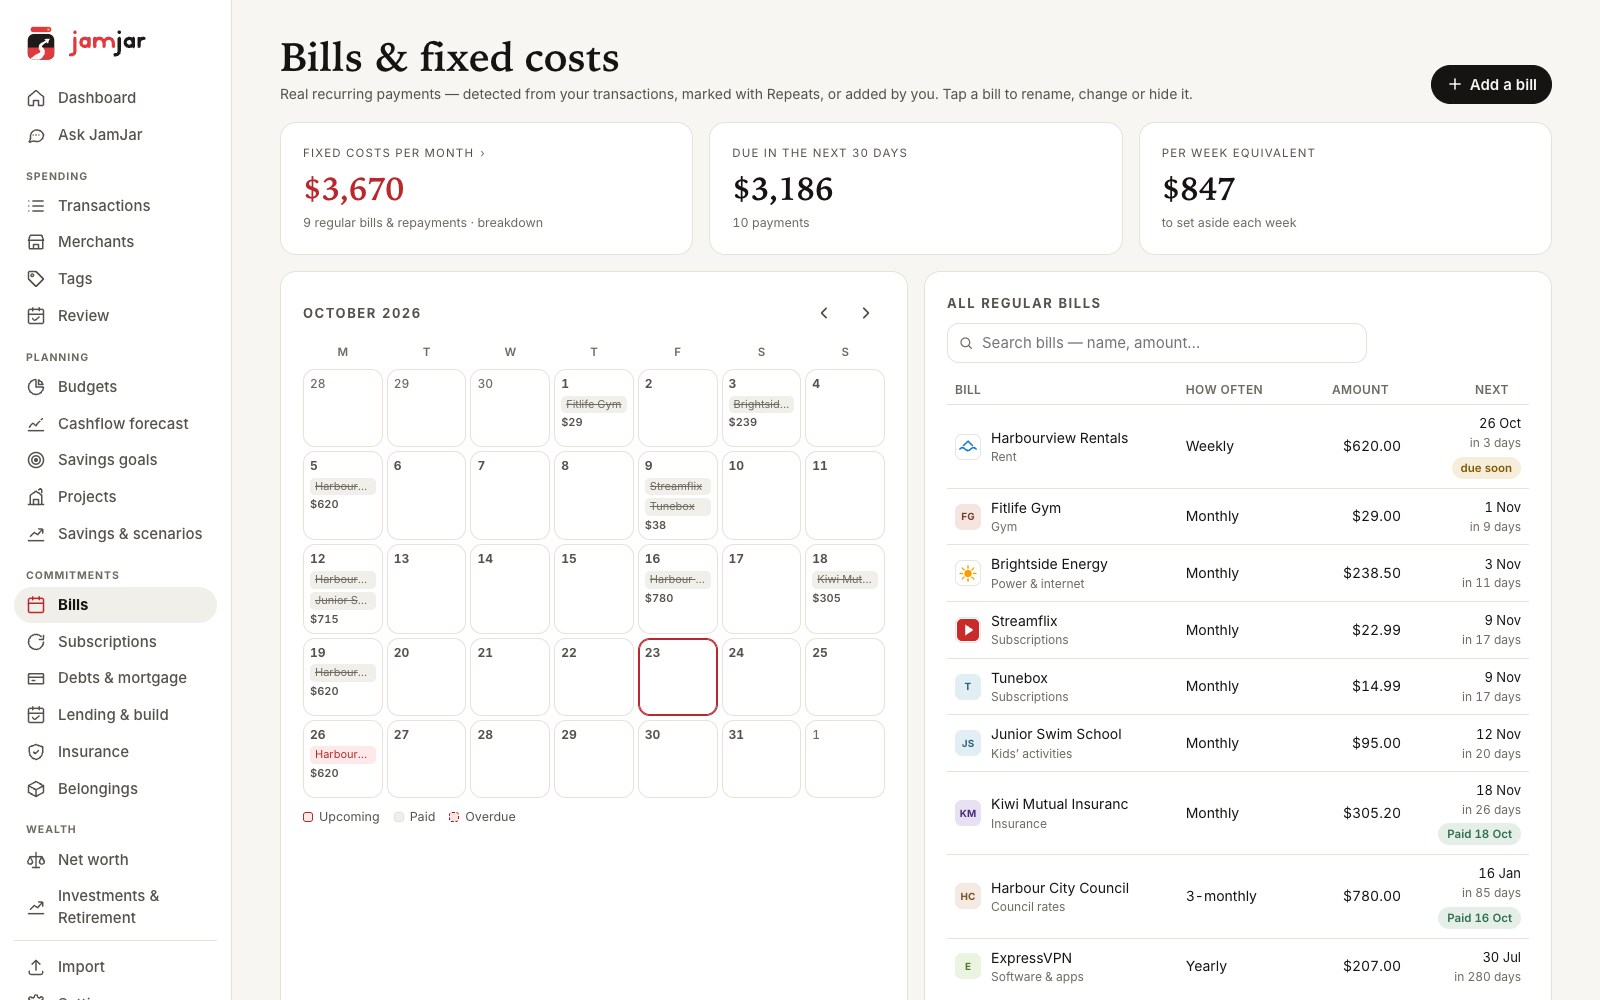This screenshot has height=1000, width=1600.
Task: Open the ExpressVPN bill row
Action: click(1238, 967)
